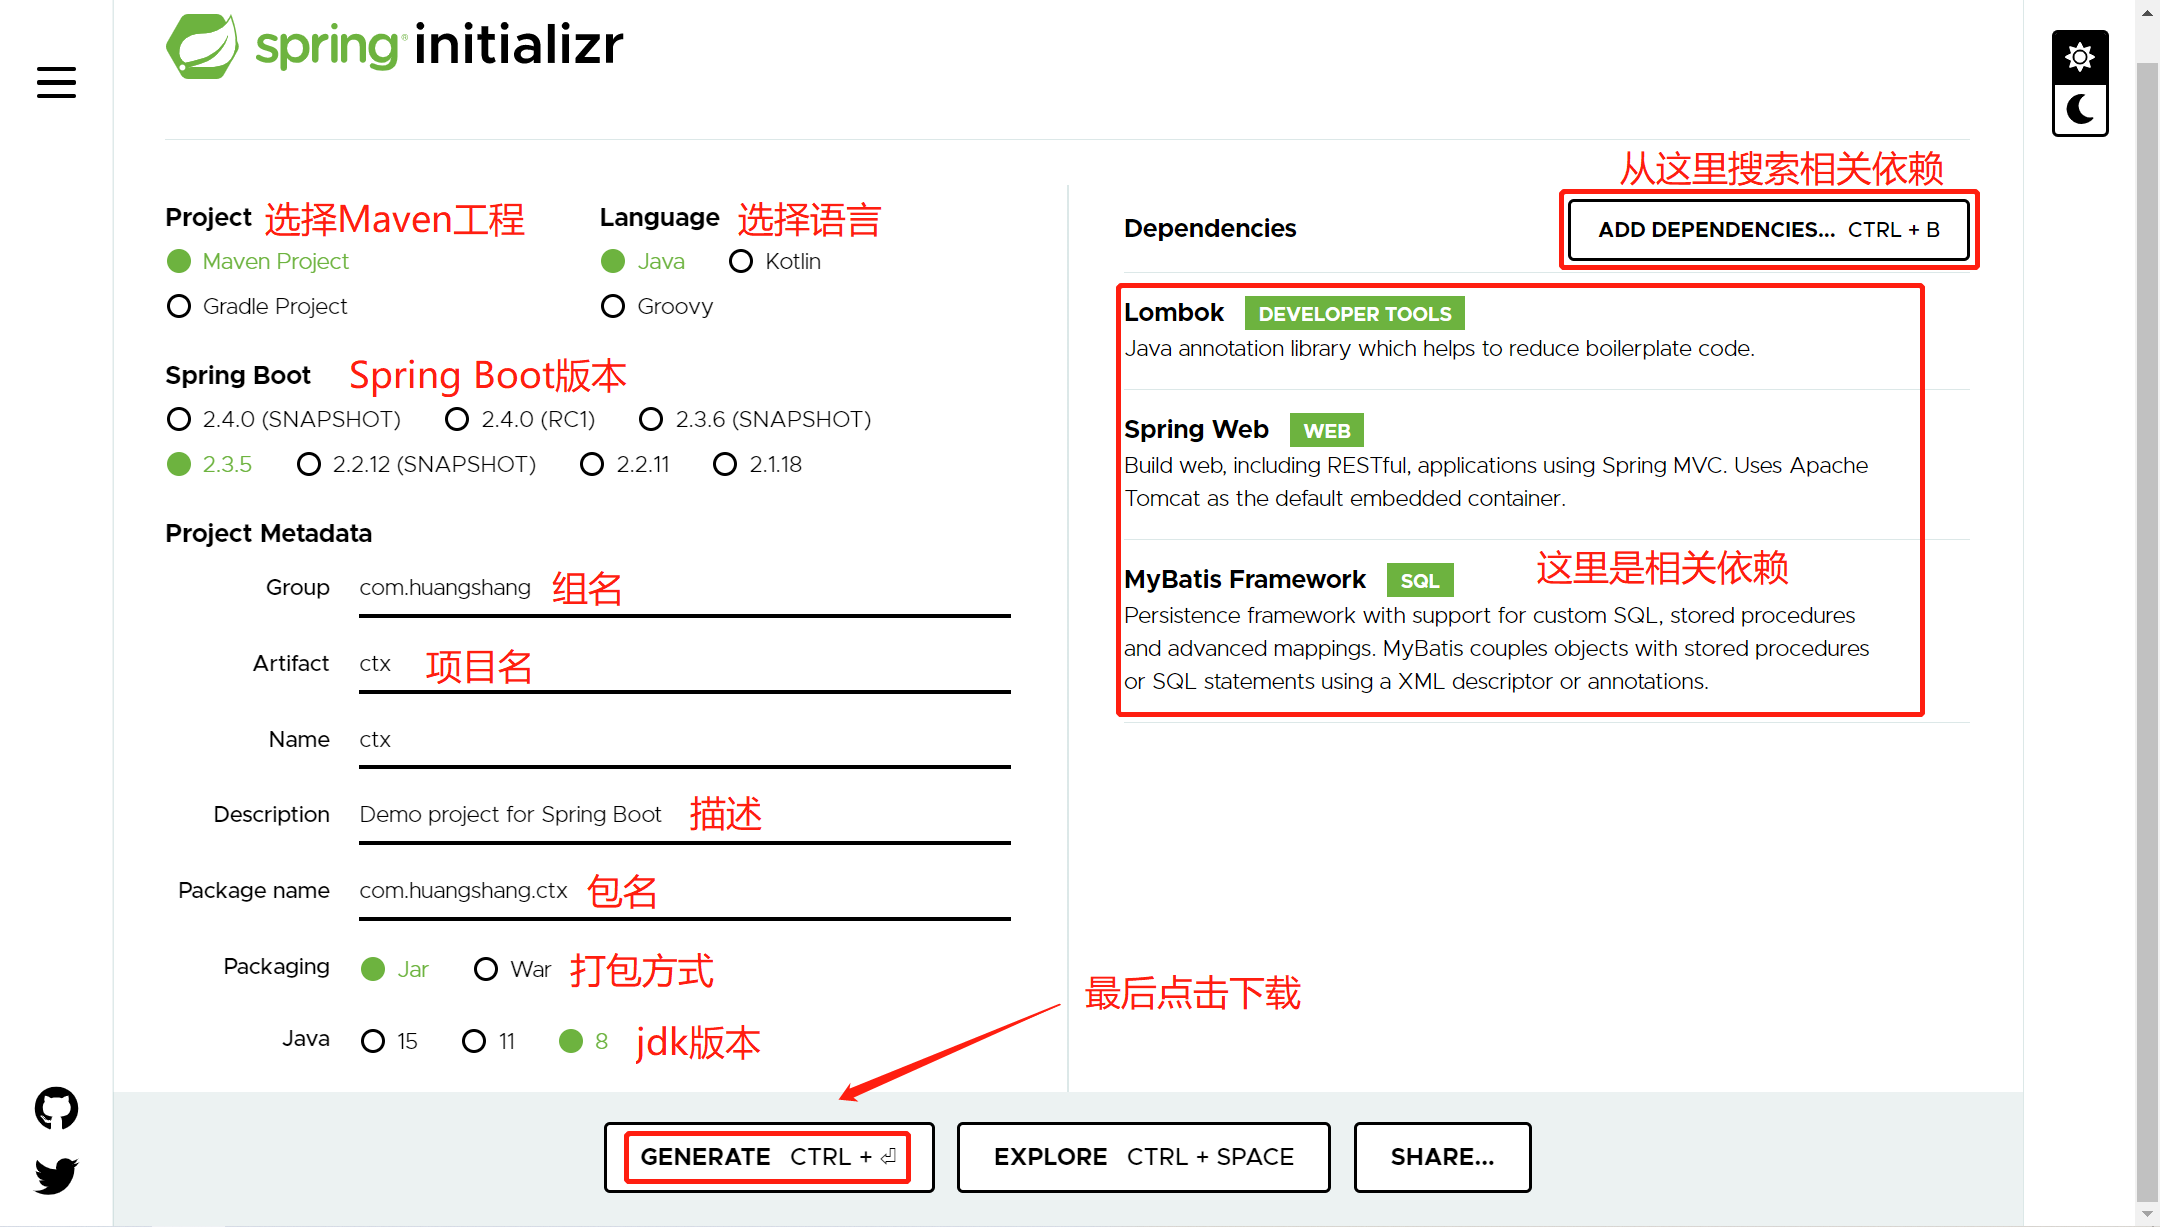Open the Twitter link
Viewport: 2160px width, 1227px height.
55,1176
